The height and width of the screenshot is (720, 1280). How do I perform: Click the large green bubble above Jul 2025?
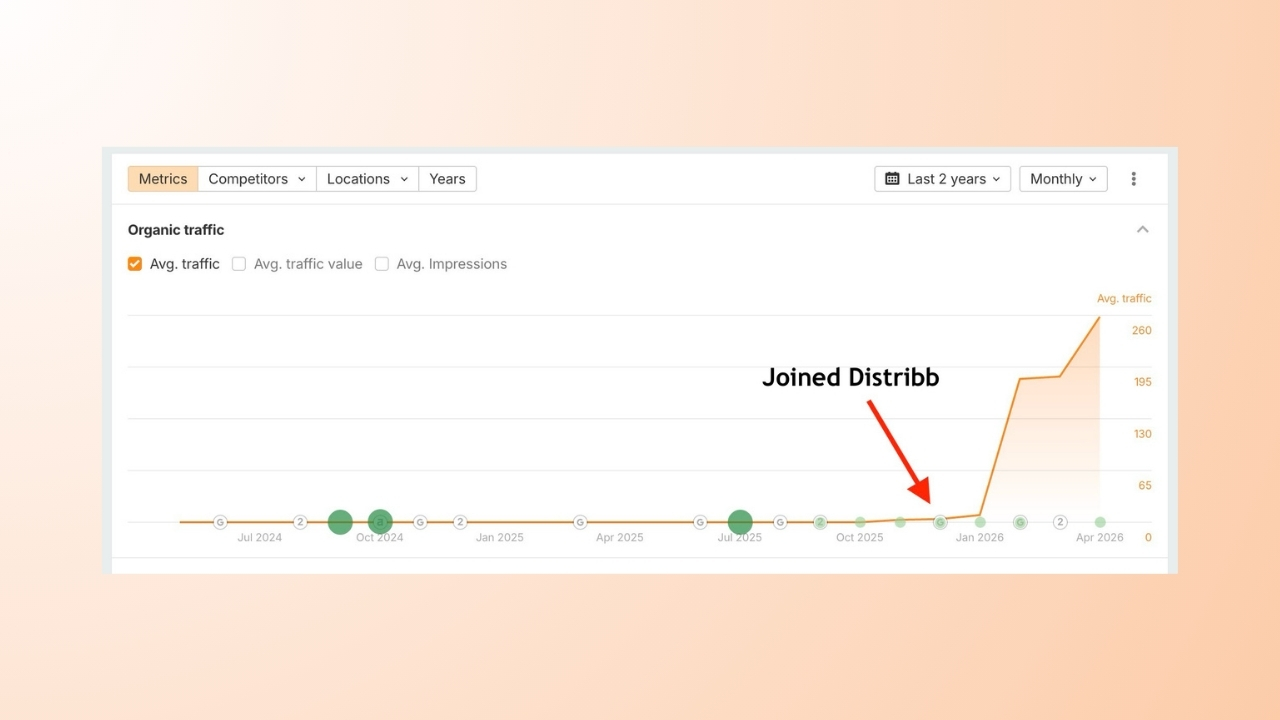pyautogui.click(x=740, y=522)
